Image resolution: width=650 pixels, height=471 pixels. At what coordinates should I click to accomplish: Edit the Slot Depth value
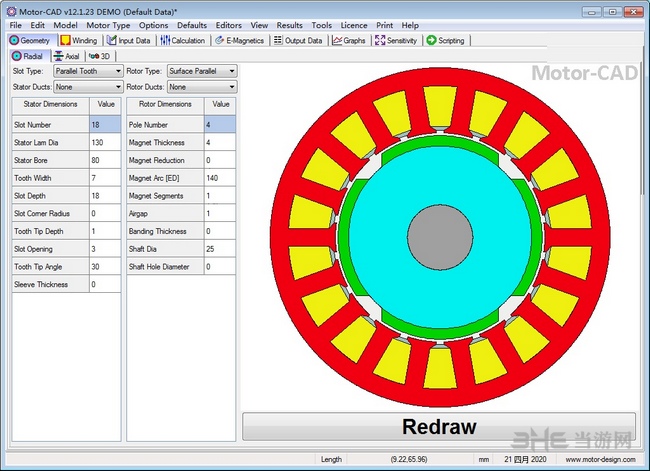coord(105,196)
